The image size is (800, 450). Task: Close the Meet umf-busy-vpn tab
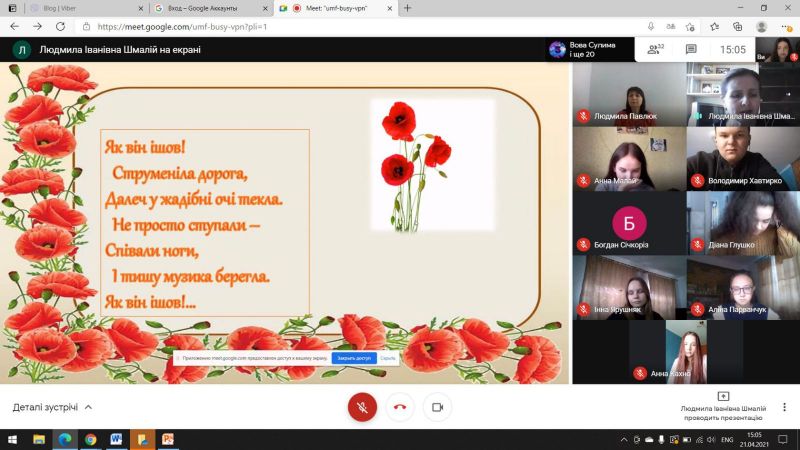pyautogui.click(x=390, y=8)
